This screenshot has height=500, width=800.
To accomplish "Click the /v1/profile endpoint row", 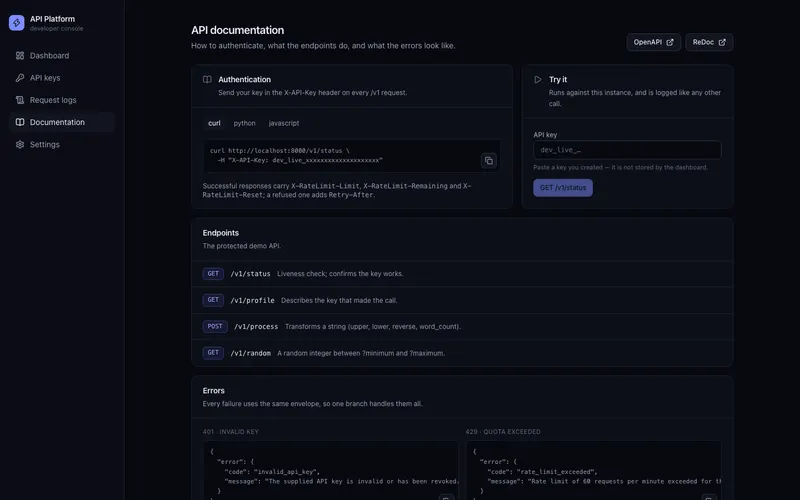I will [462, 300].
